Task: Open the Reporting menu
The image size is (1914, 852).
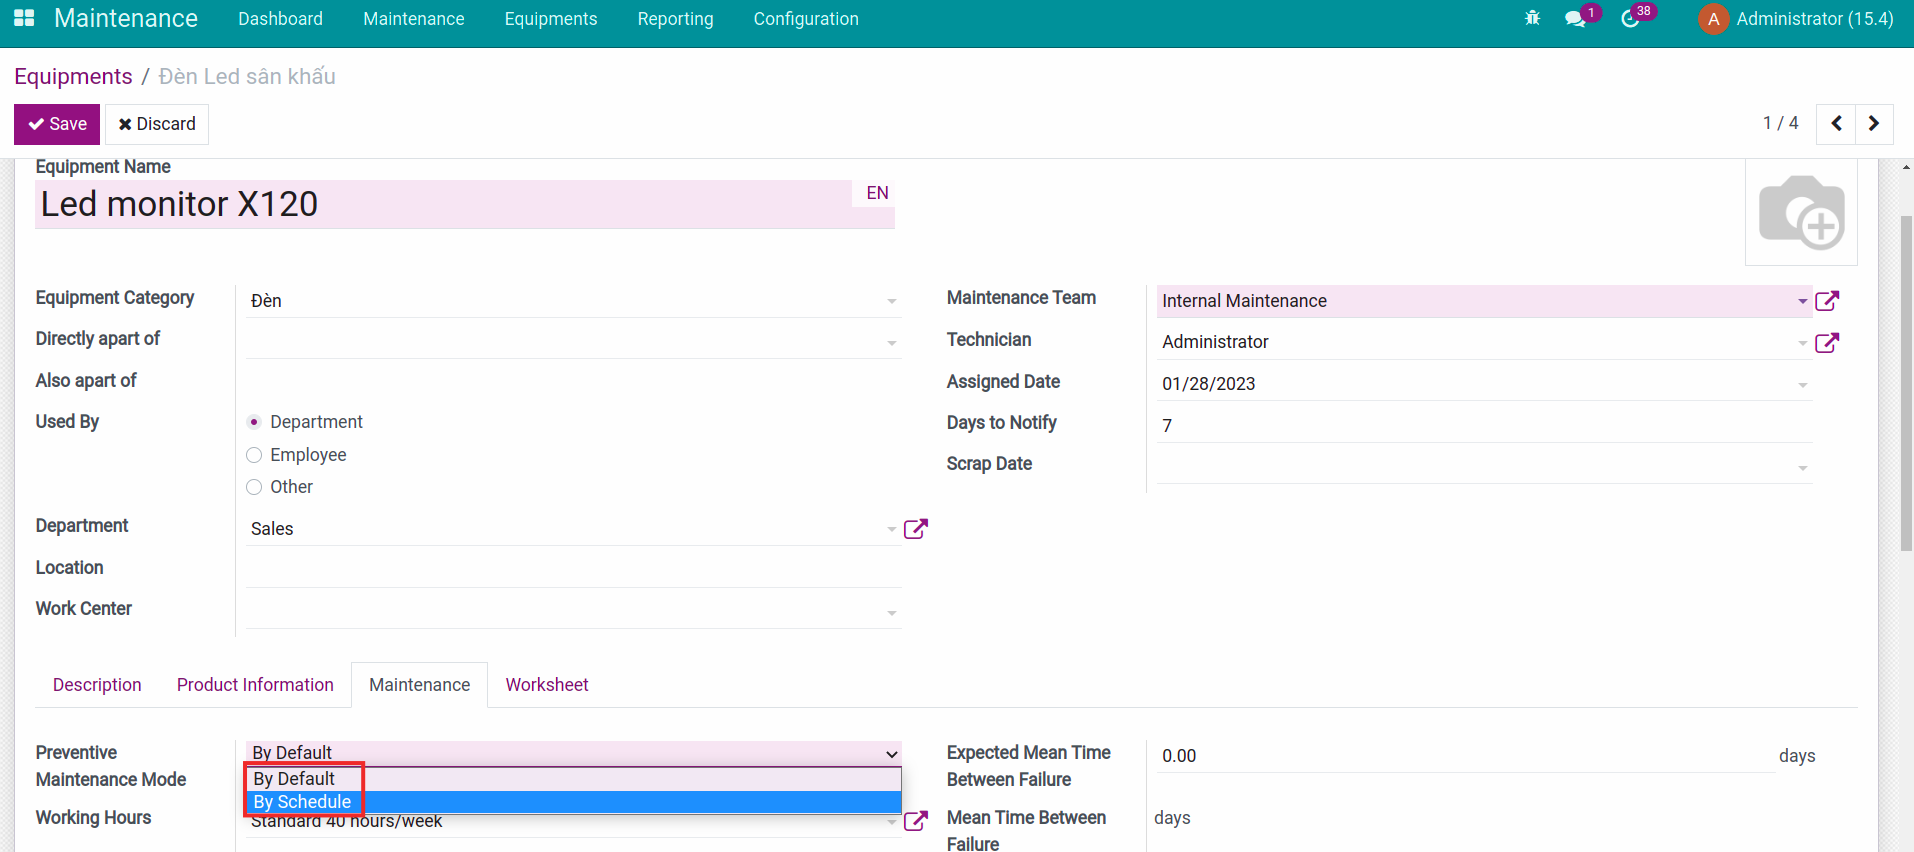Action: tap(675, 19)
